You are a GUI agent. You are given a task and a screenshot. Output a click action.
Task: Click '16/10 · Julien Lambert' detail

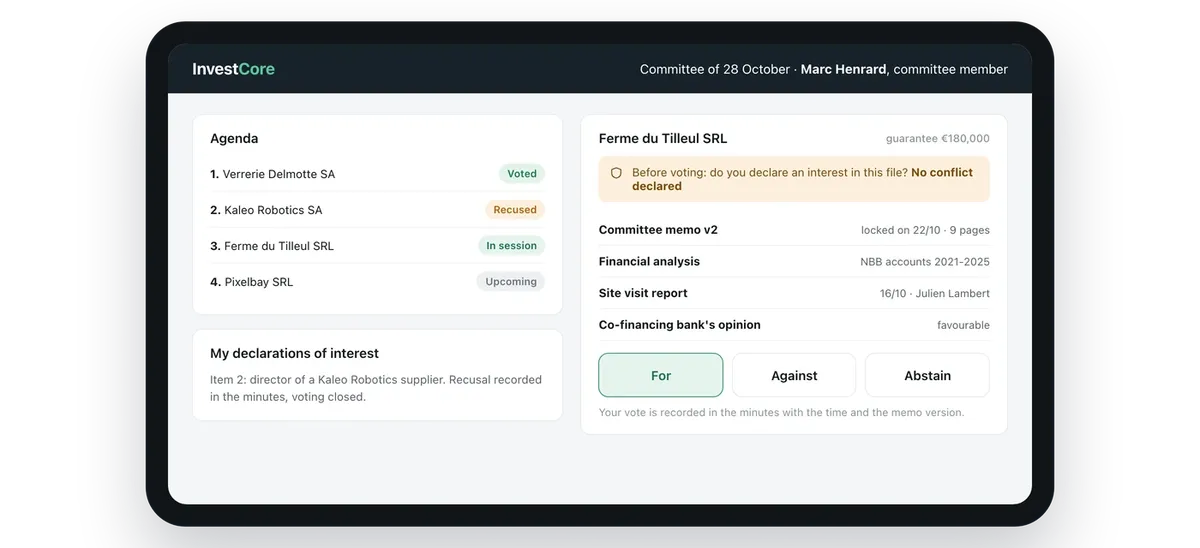point(935,294)
